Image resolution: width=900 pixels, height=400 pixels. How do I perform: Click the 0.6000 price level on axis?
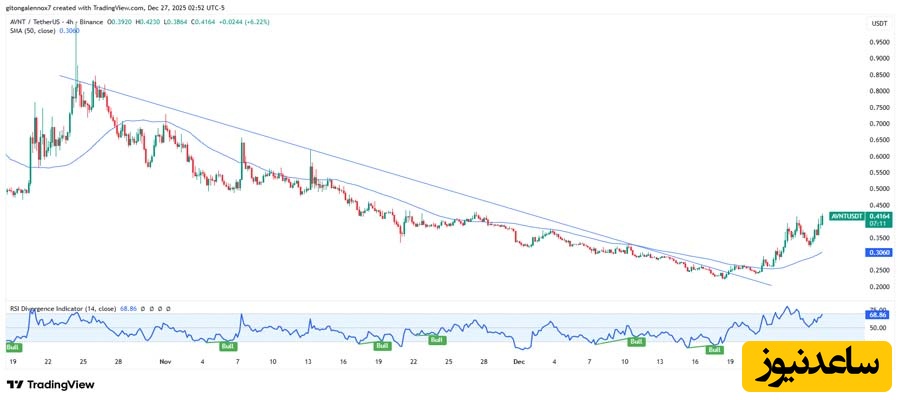(880, 156)
